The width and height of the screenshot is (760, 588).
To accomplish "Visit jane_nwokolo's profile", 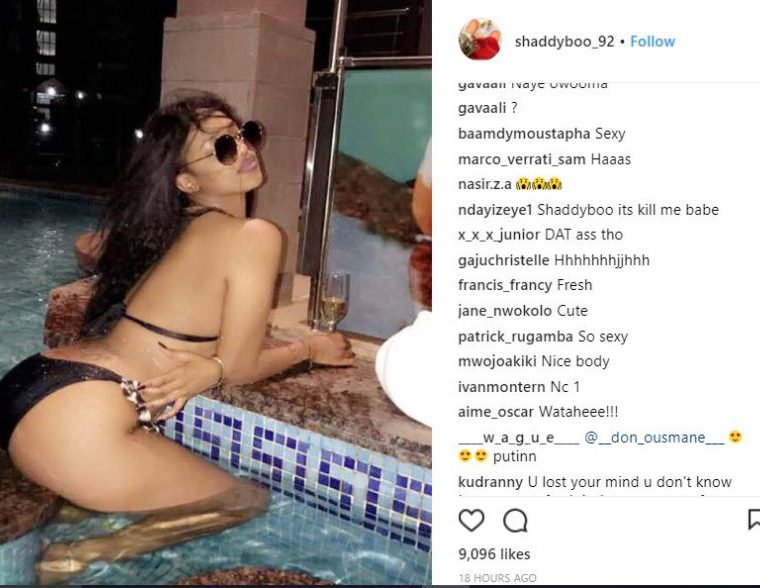I will [x=505, y=311].
